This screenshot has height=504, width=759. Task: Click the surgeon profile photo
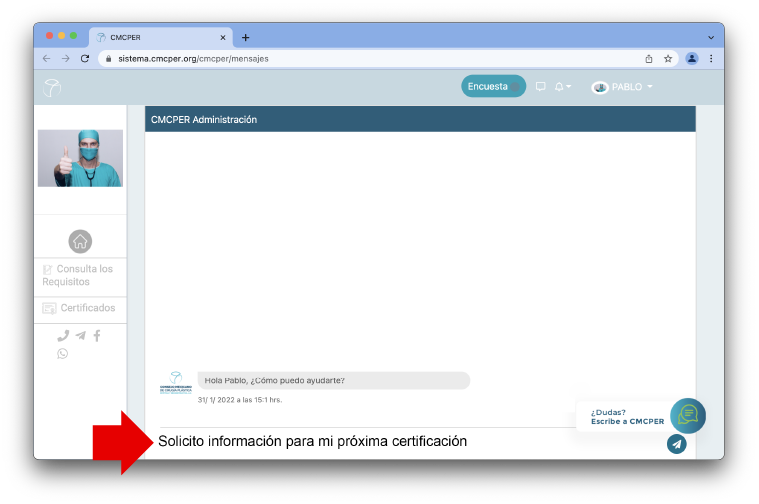(x=80, y=158)
